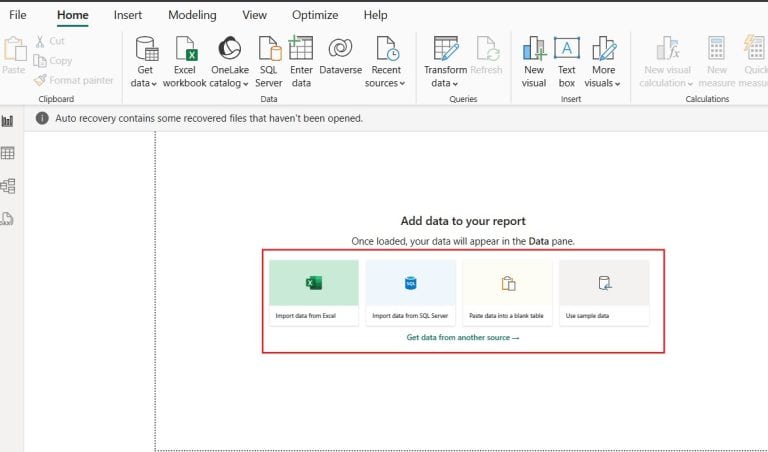Open the View ribbon tab
Image resolution: width=768 pixels, height=452 pixels.
(x=254, y=15)
